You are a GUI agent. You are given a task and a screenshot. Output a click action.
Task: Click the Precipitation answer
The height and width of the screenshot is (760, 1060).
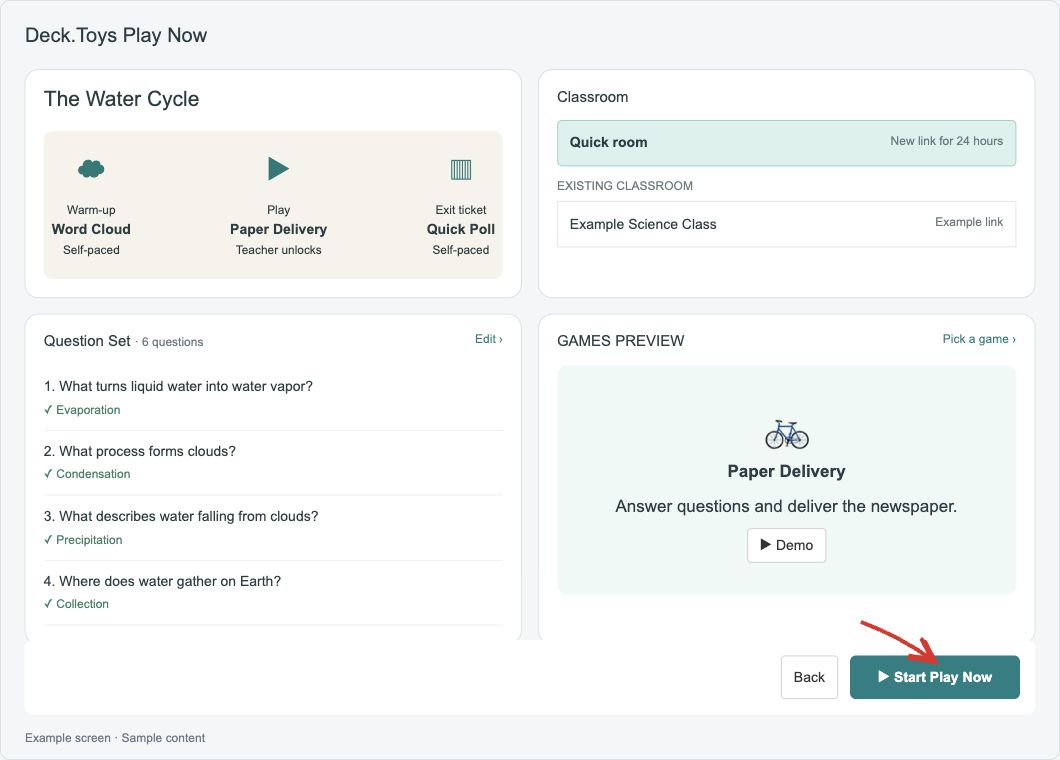point(83,540)
